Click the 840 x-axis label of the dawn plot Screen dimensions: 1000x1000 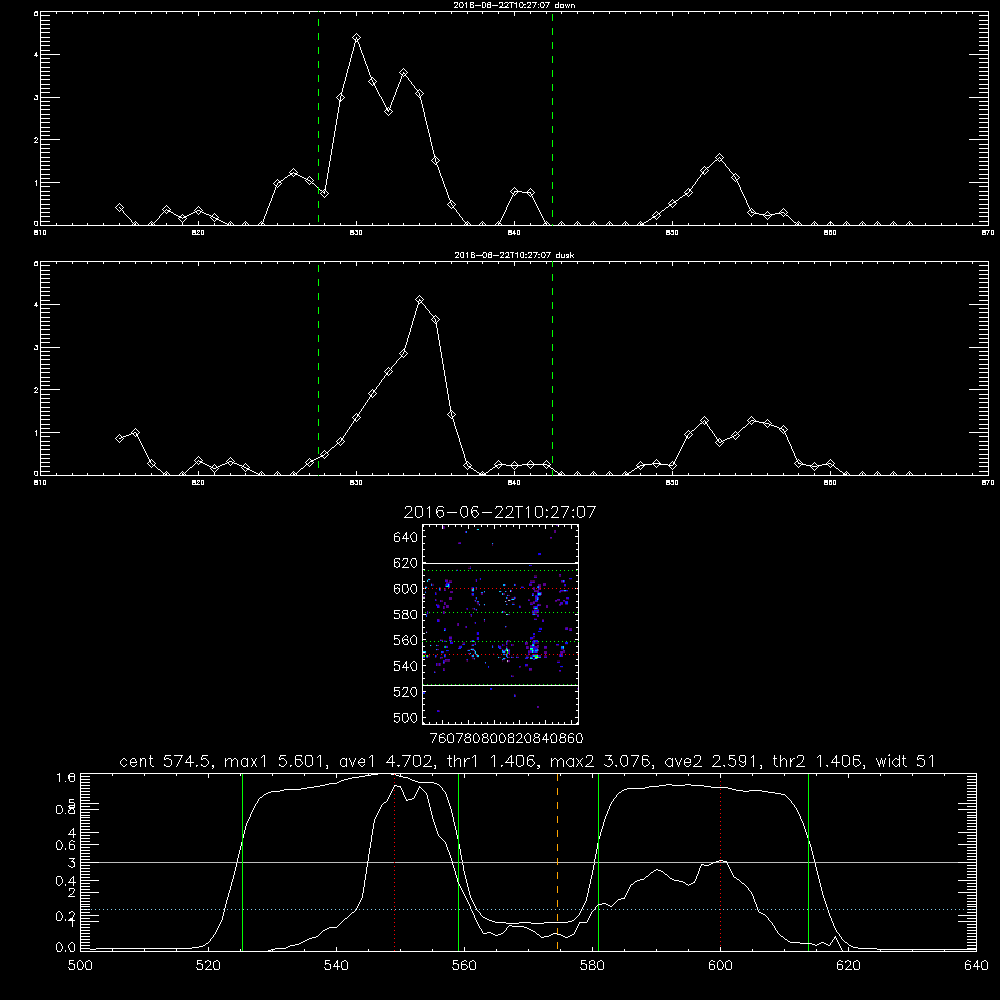[x=514, y=233]
